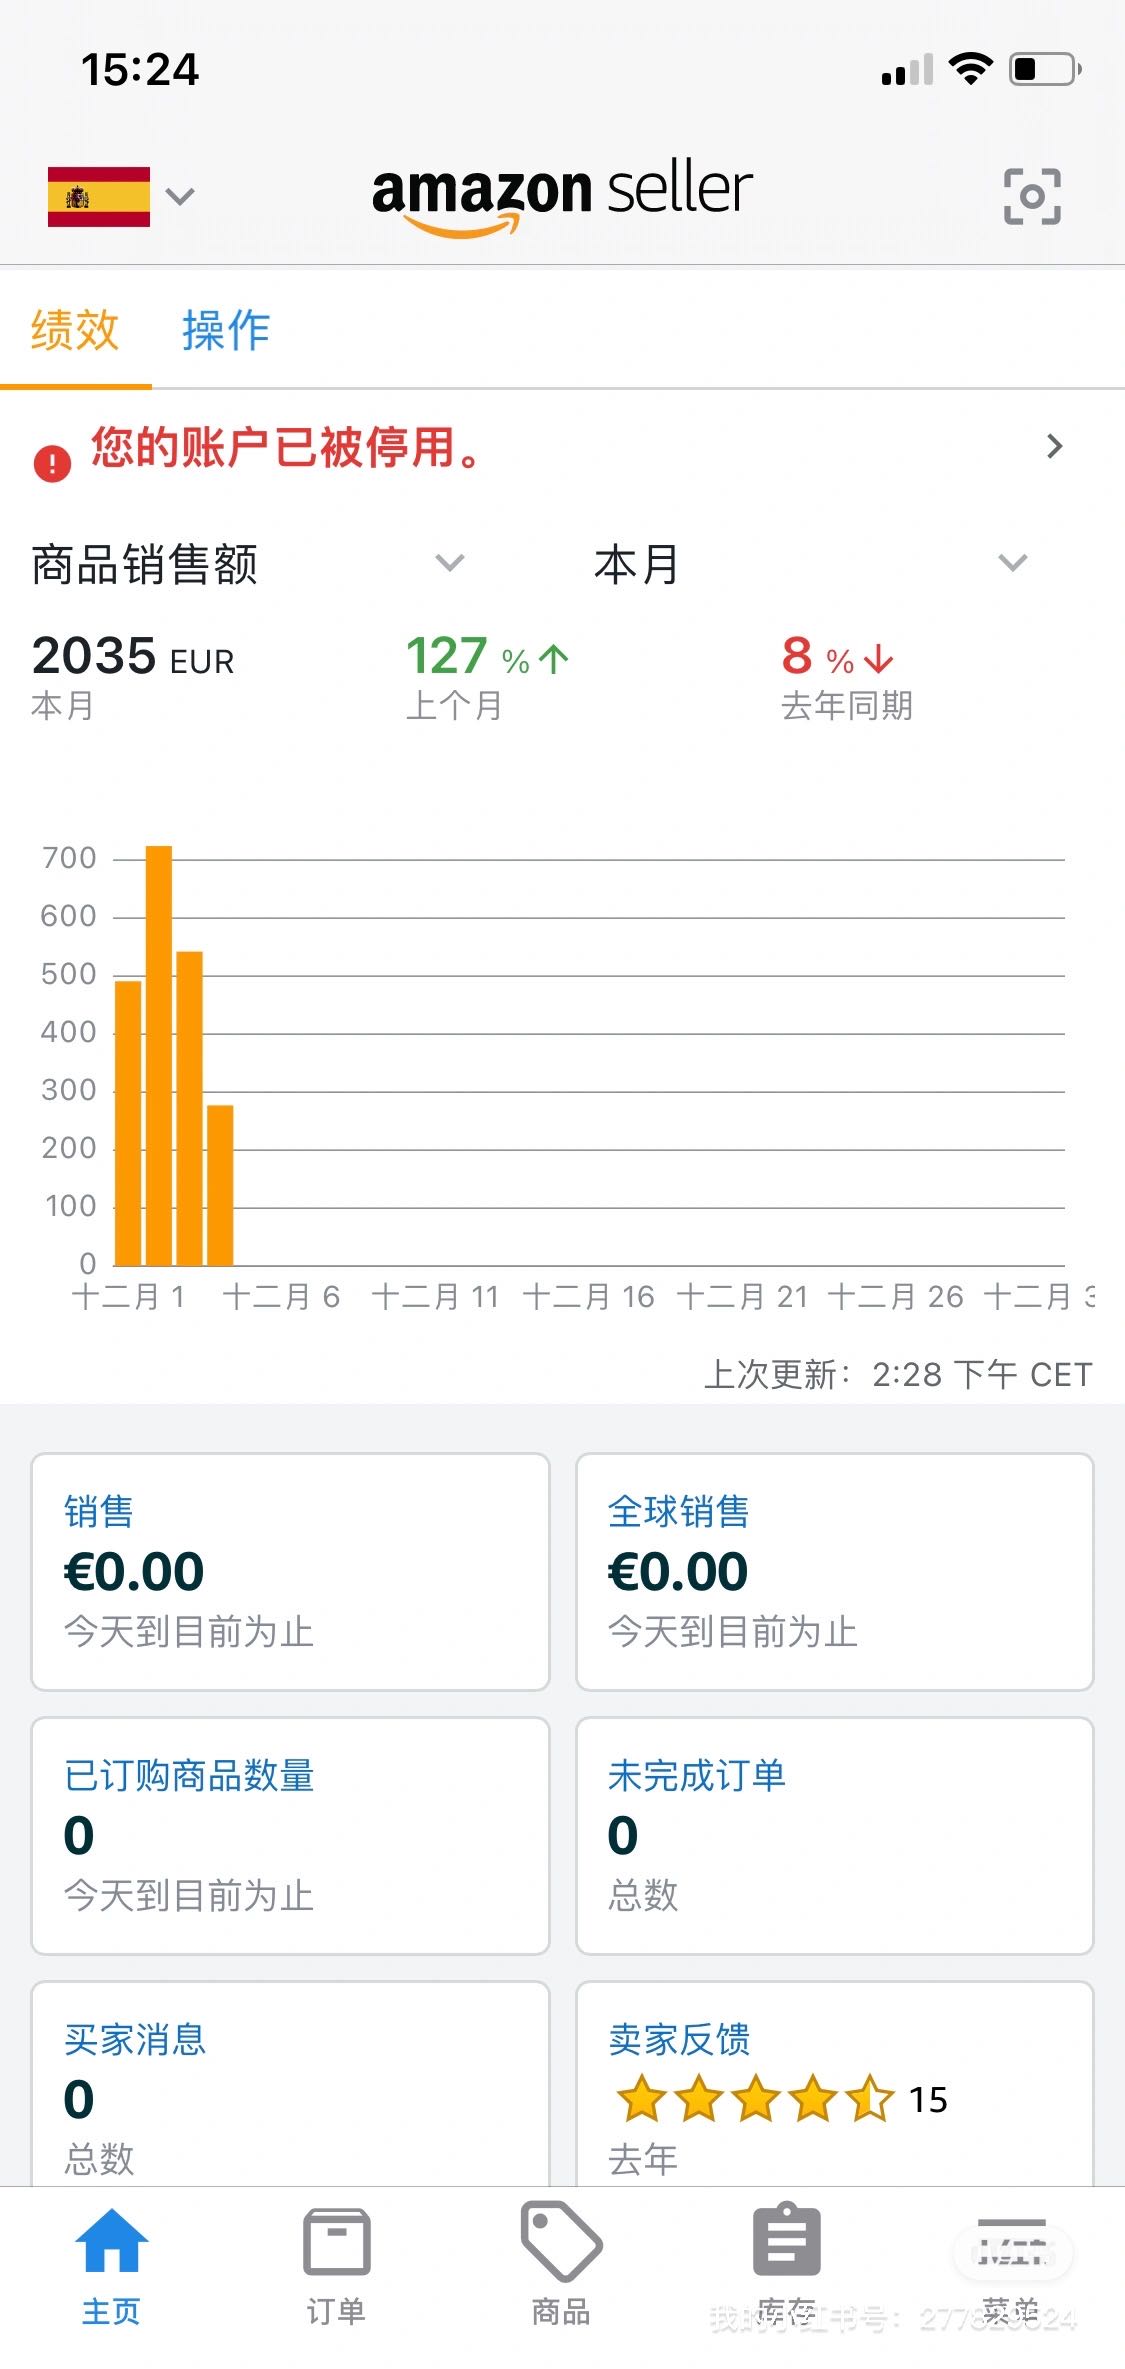Screen dimensions: 1125x2369
Task: Tap the barcode scan camera icon
Action: coord(1031,196)
